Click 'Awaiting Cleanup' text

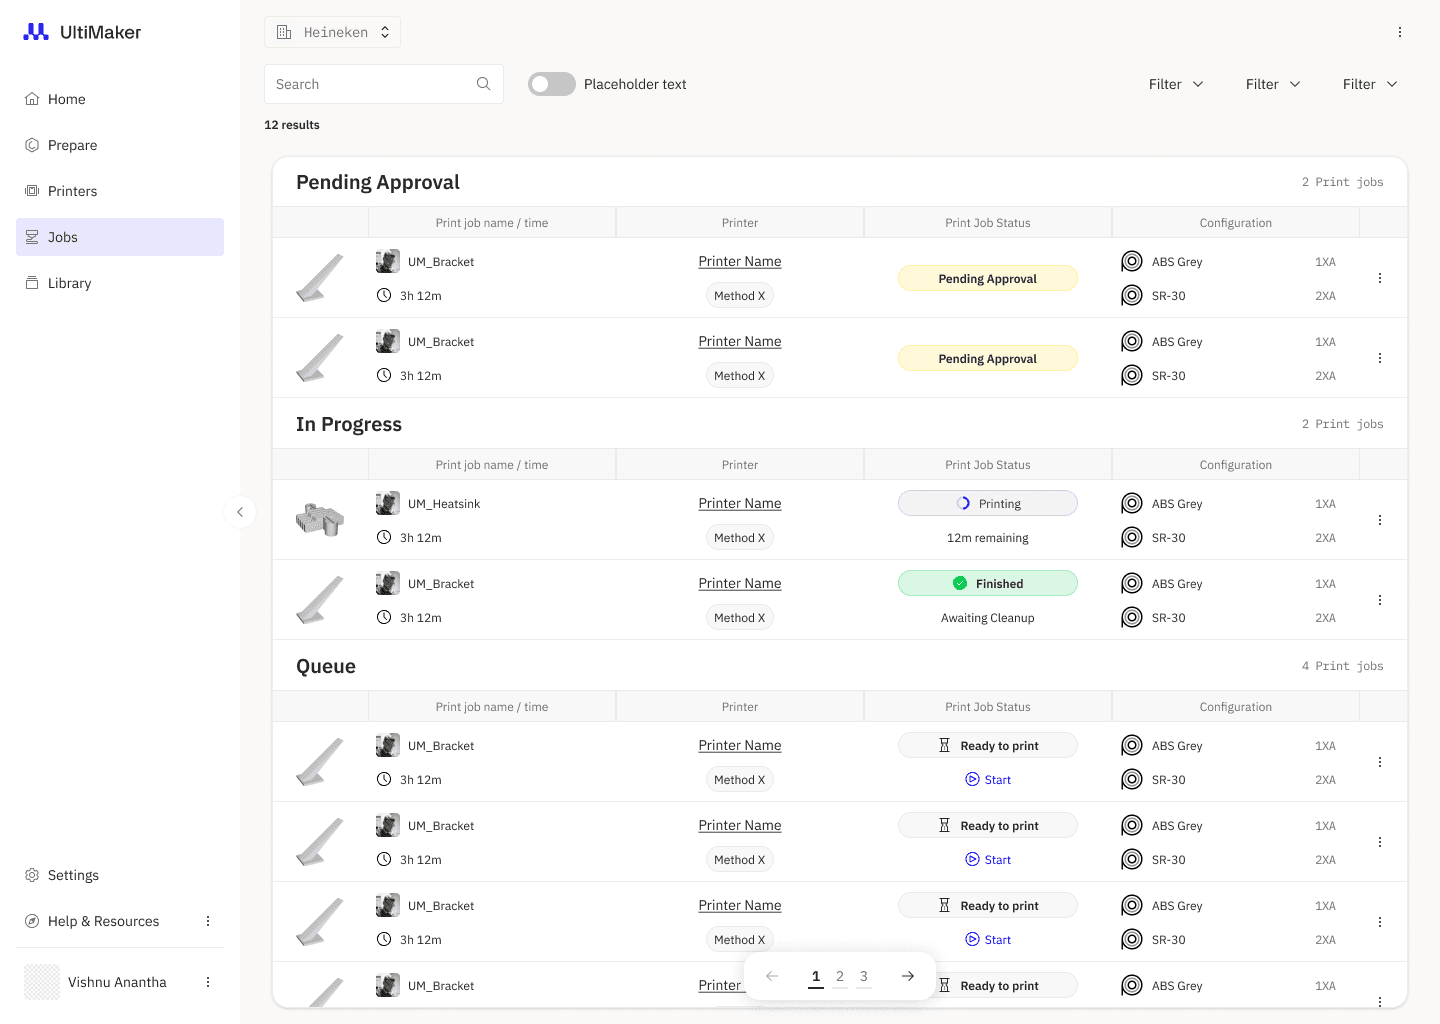coord(988,618)
